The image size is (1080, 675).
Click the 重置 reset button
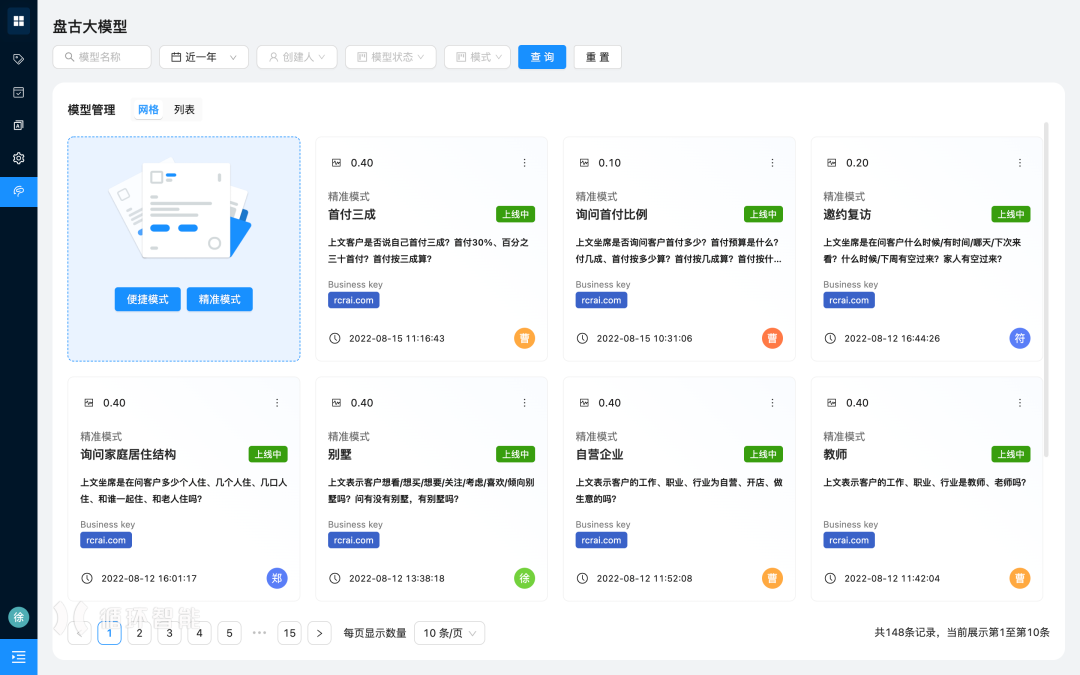(597, 57)
